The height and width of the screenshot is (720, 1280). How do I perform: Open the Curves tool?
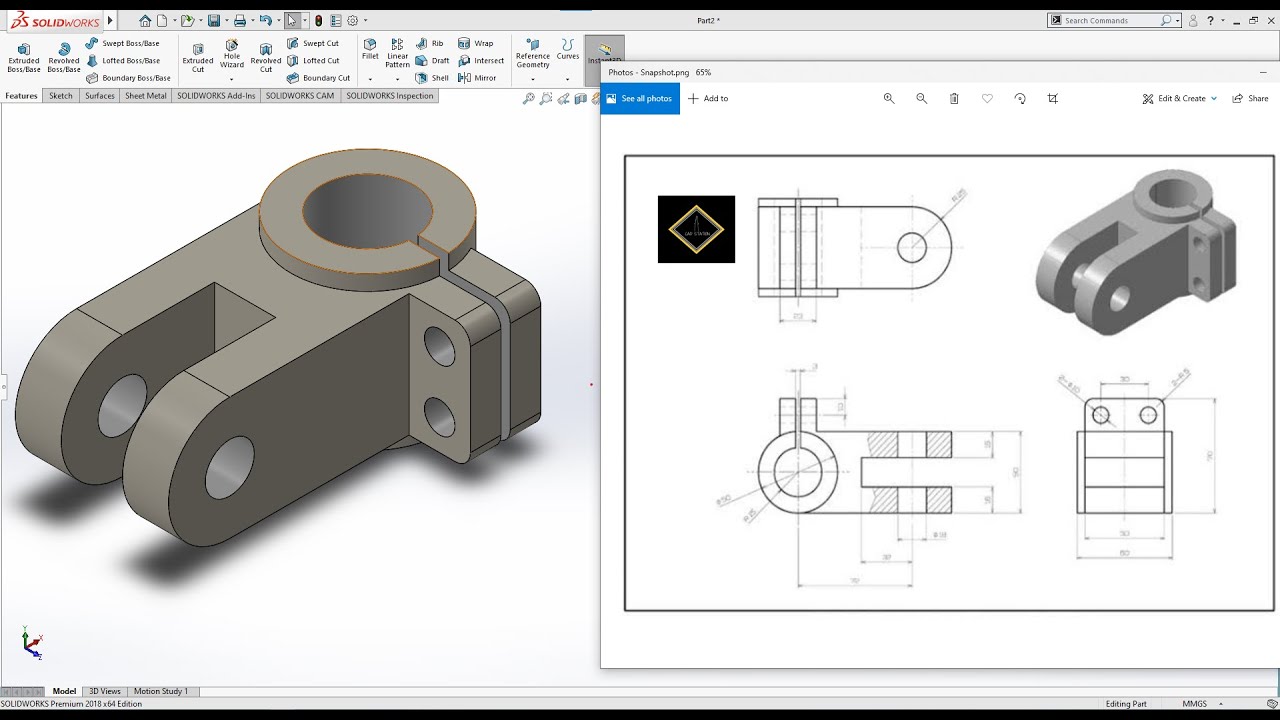point(568,50)
